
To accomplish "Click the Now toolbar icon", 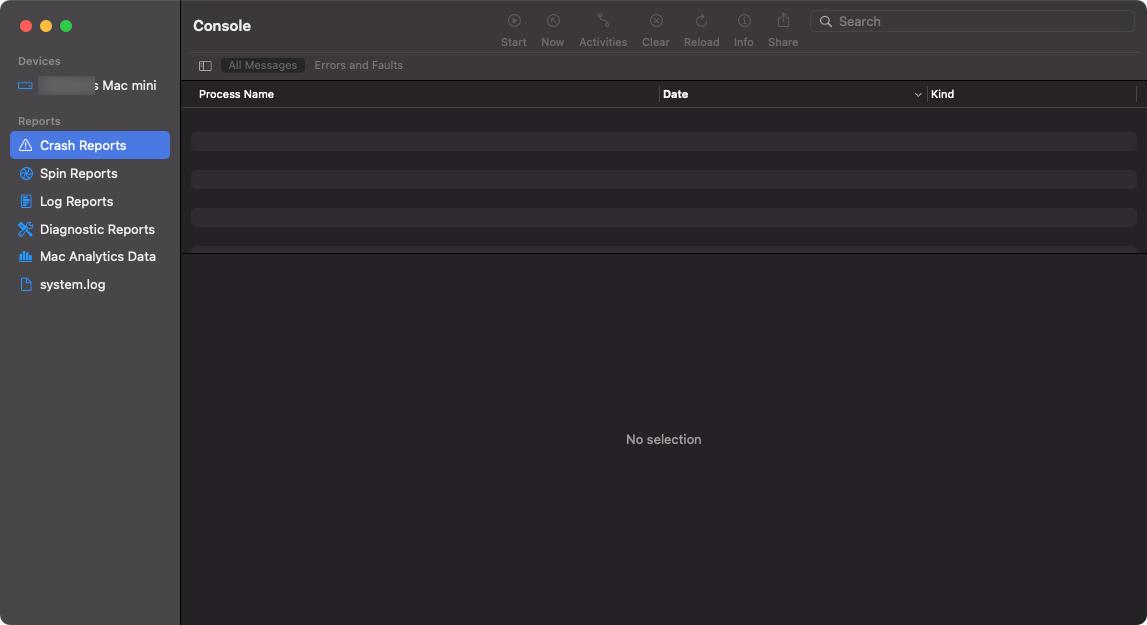I will [553, 21].
